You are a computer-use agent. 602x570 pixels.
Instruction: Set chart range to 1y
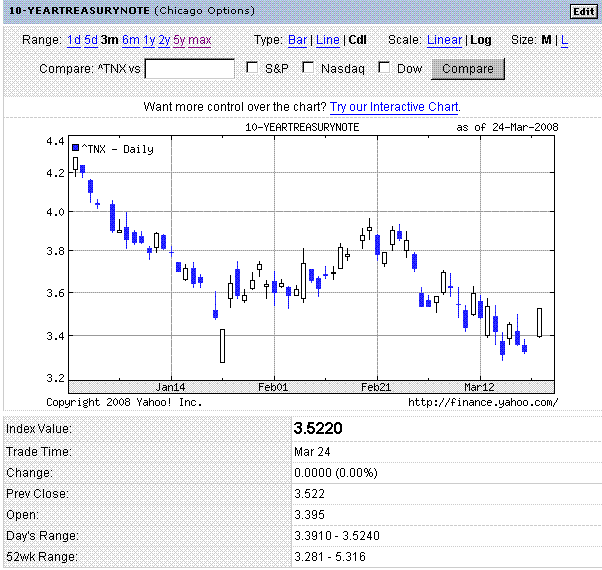[149, 40]
